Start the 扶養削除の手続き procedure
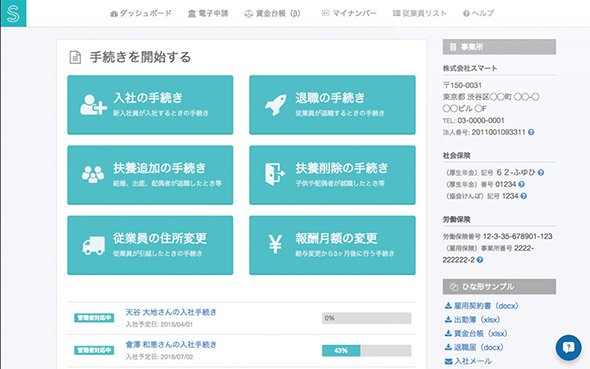The image size is (590, 369). coord(332,175)
